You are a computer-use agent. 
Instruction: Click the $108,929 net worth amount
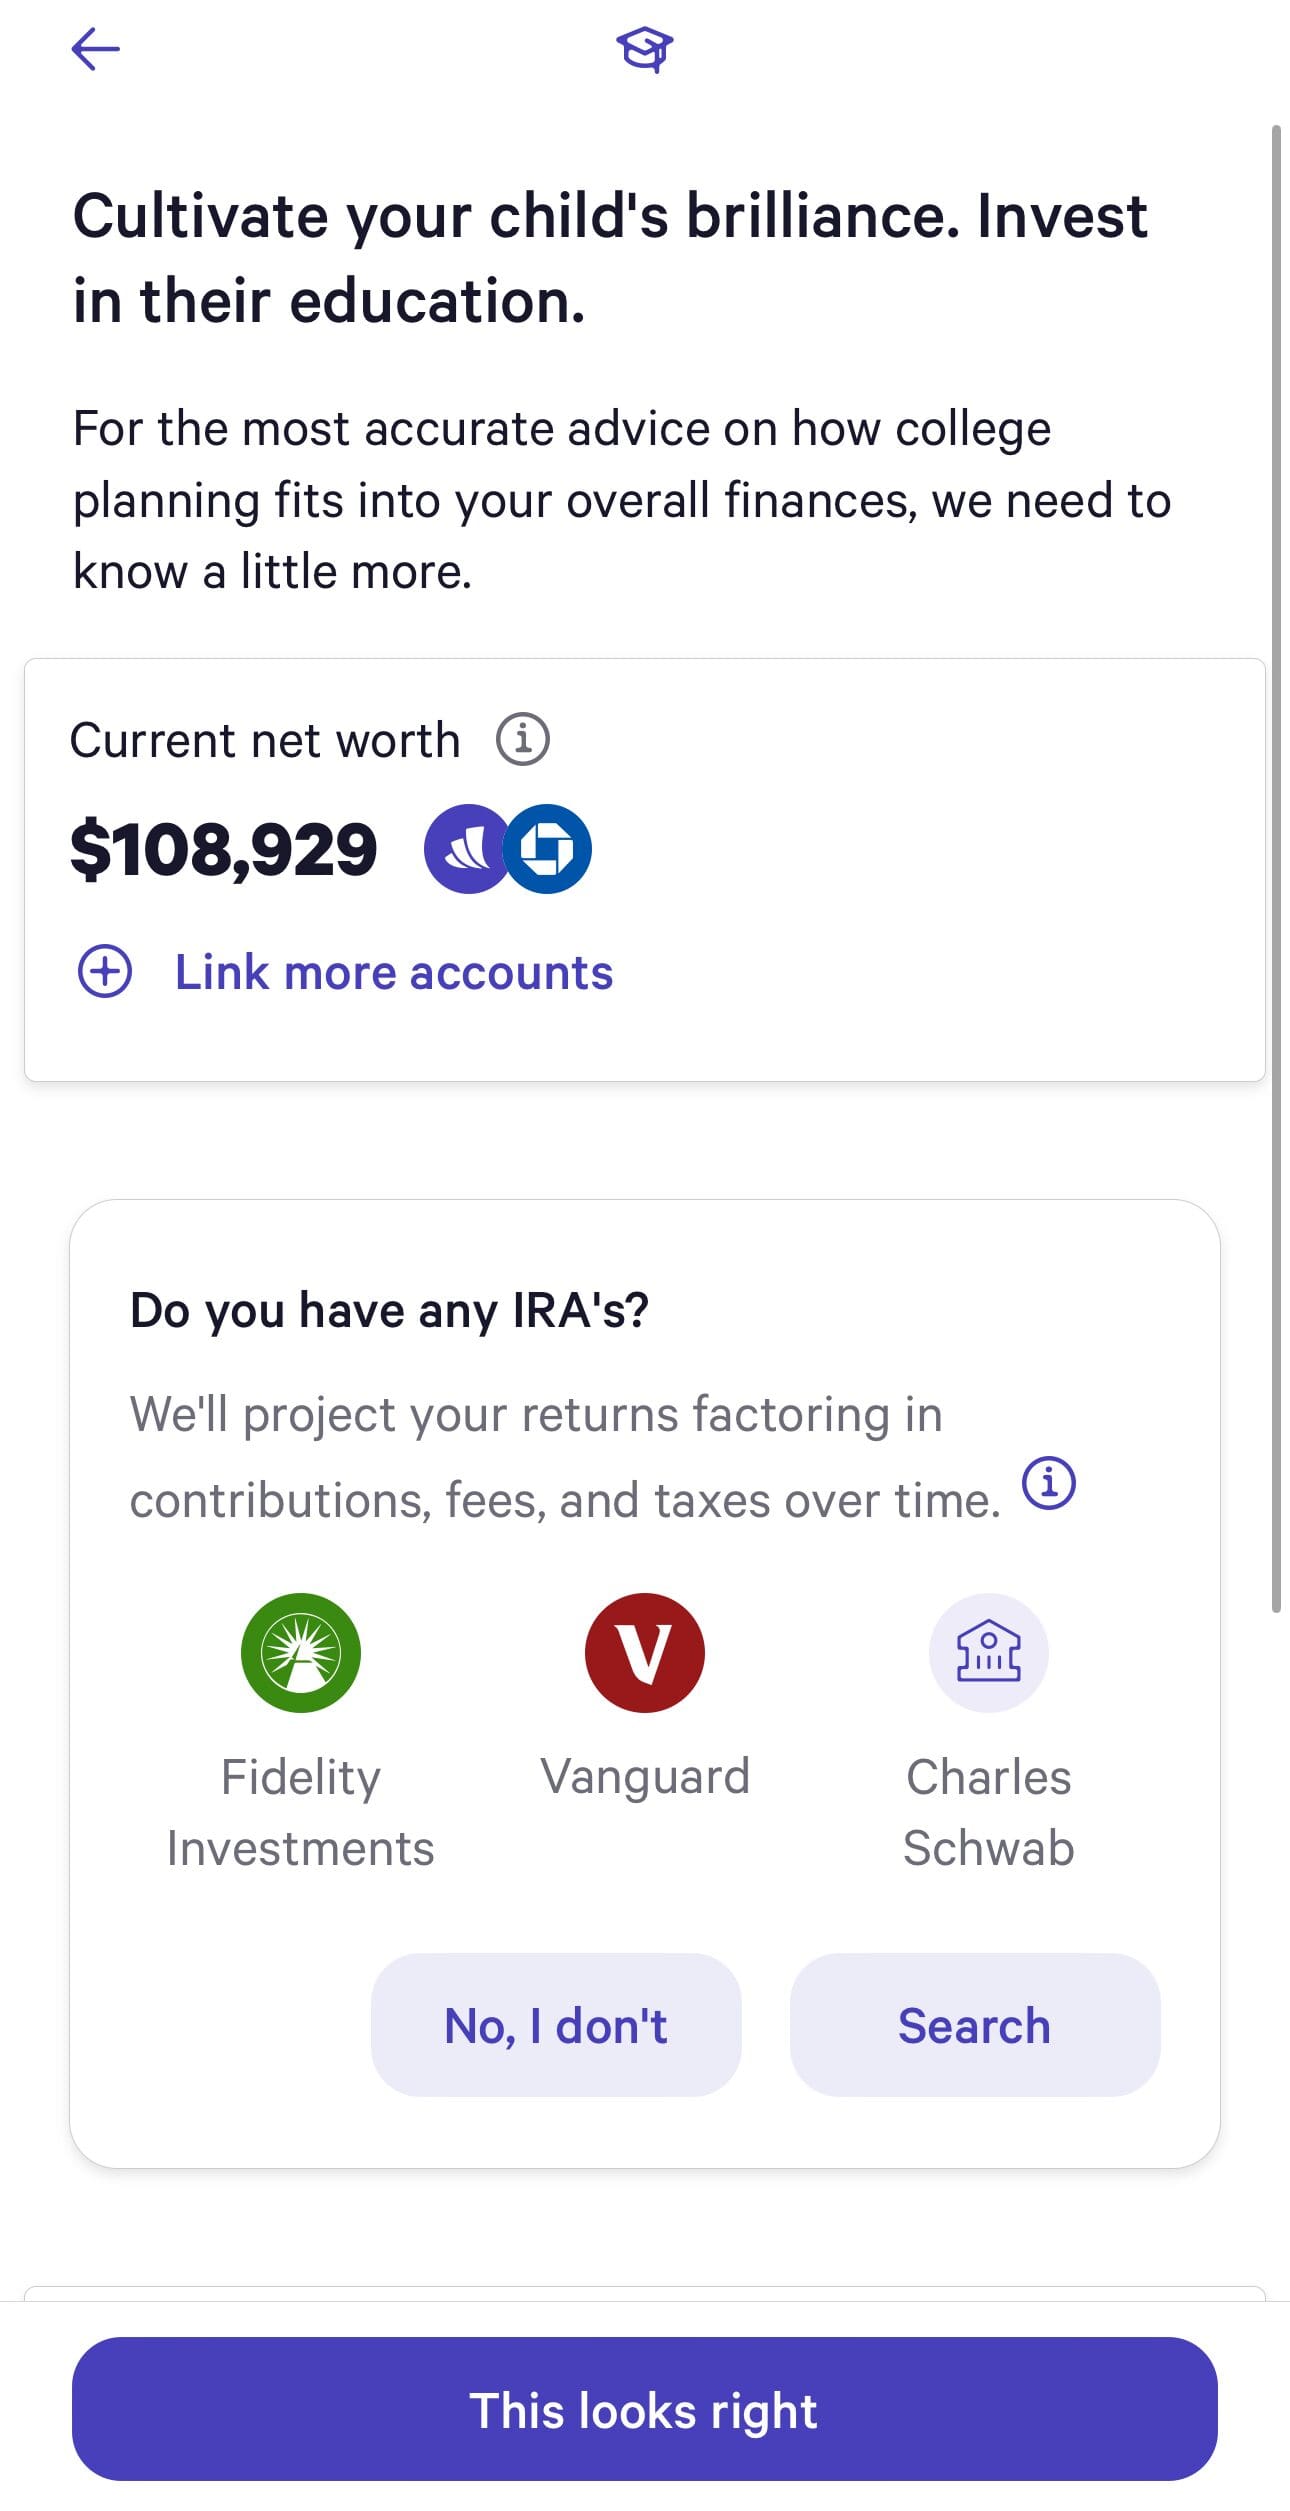point(224,850)
